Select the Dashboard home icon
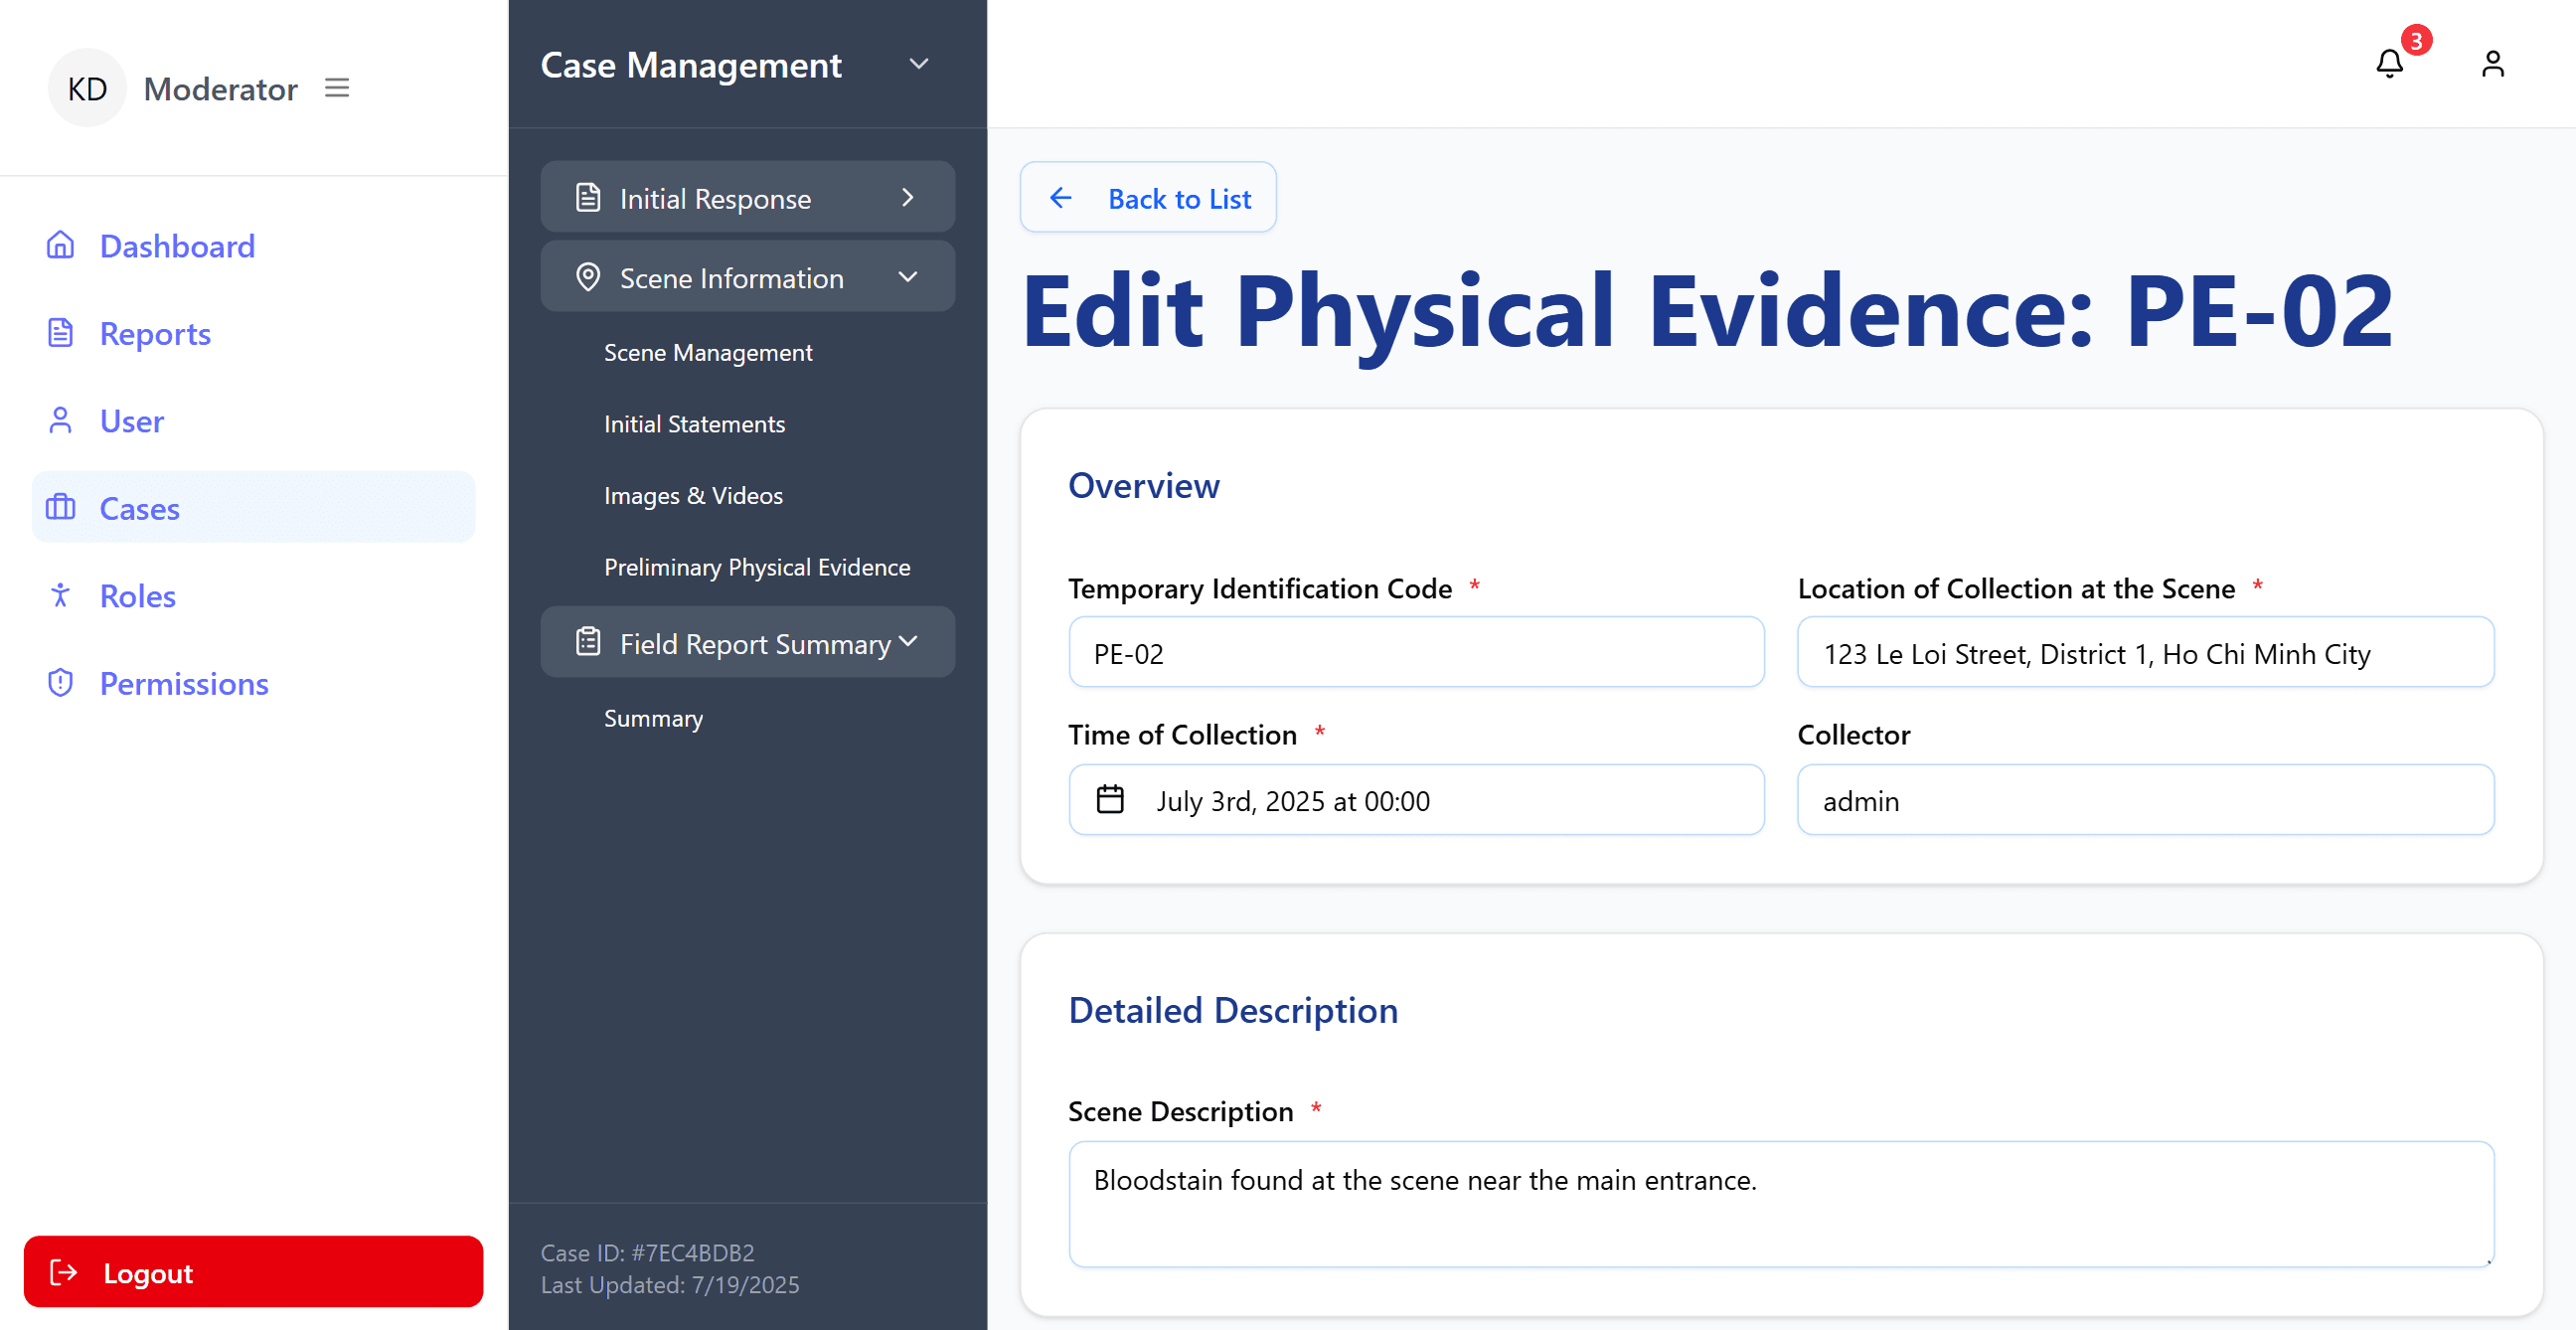 coord(60,245)
